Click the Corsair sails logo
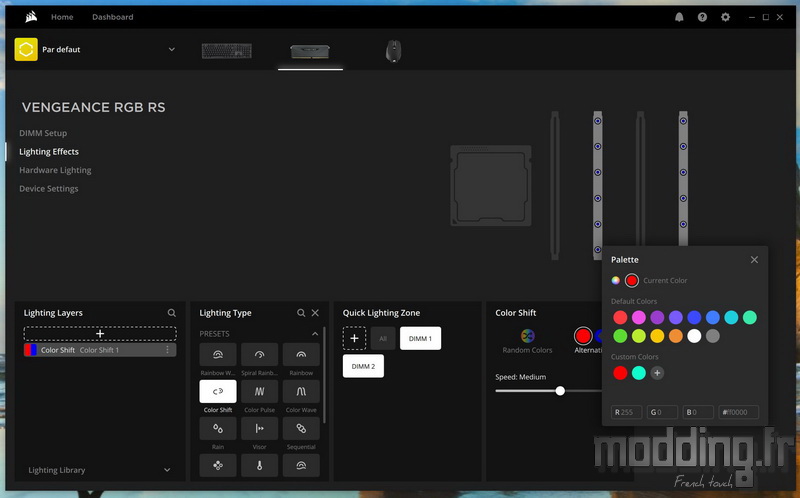 (31, 17)
